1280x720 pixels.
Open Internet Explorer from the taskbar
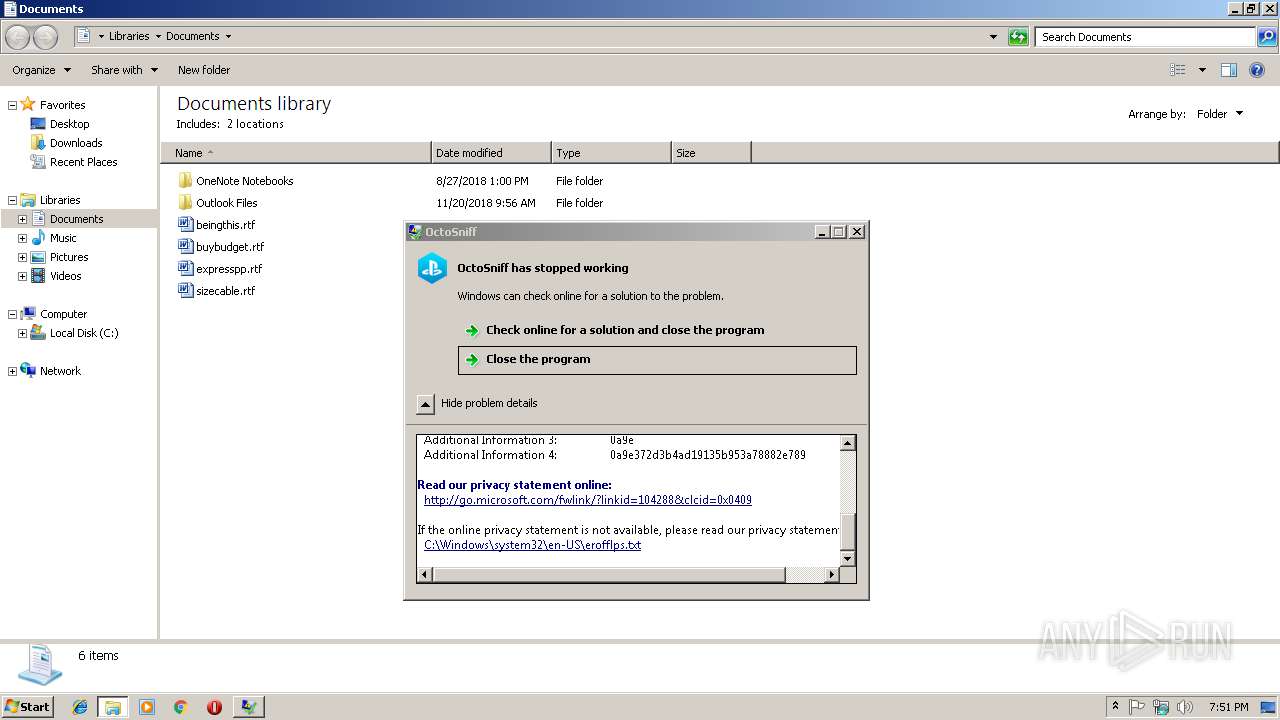coord(80,707)
